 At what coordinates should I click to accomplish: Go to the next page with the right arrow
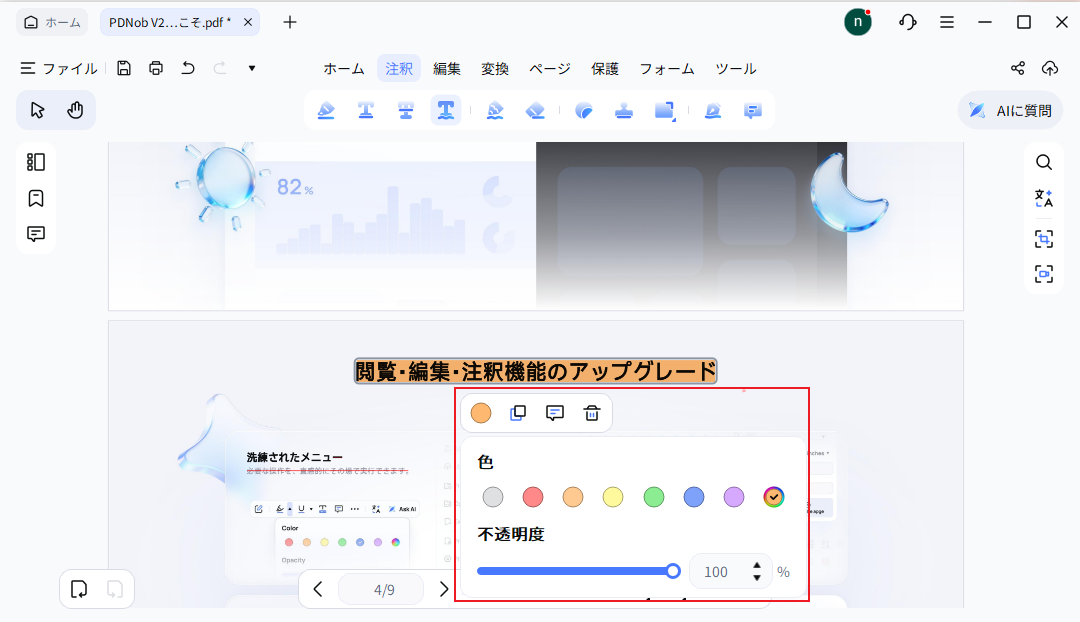click(444, 589)
